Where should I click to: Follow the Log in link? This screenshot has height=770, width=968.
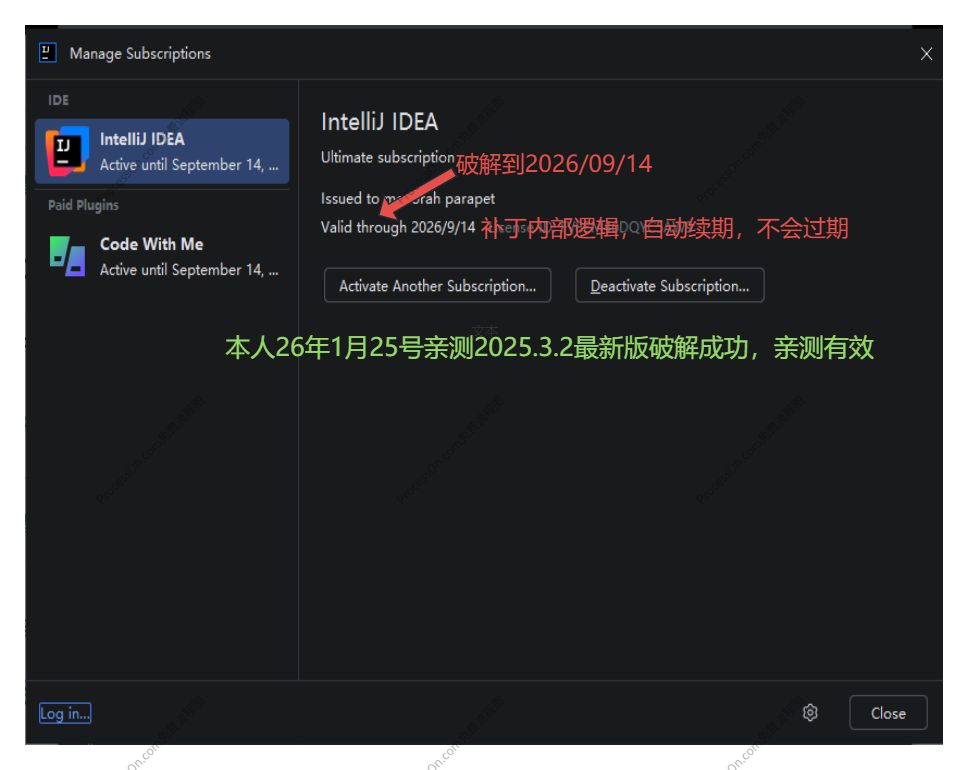pos(65,713)
